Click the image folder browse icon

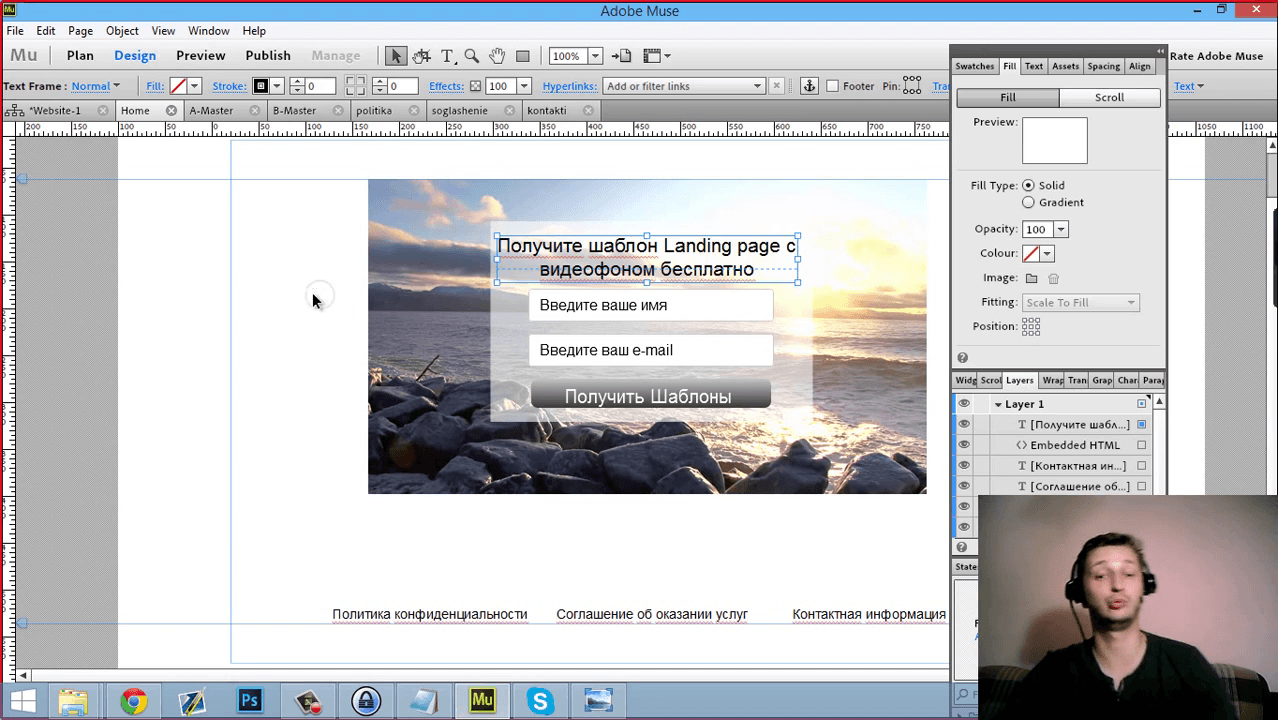(1031, 279)
